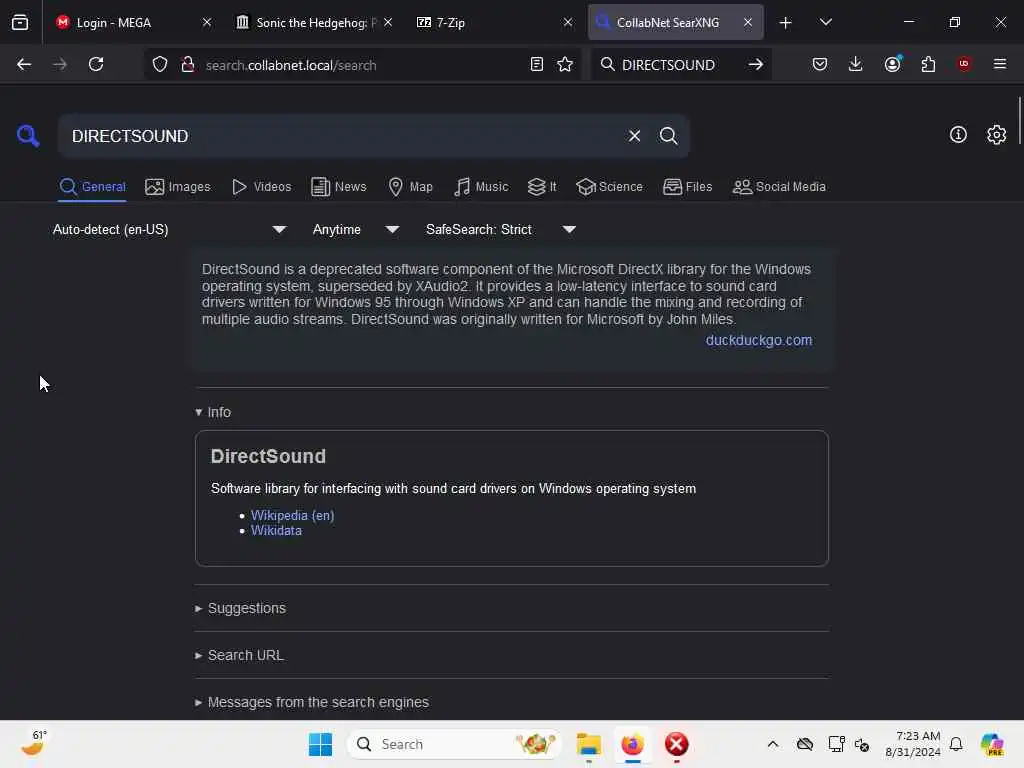Select the Science search category

point(609,187)
